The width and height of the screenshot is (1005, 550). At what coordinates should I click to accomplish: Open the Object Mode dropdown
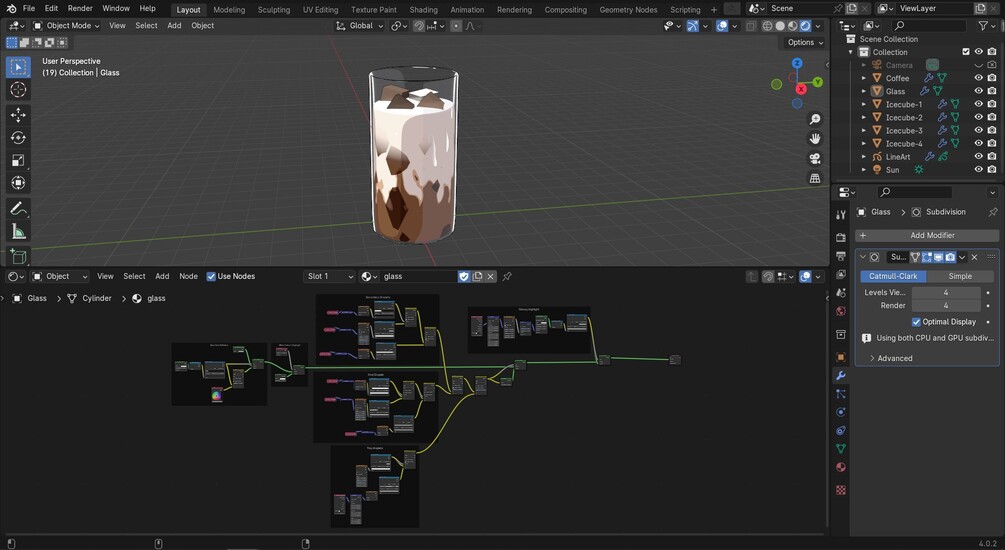pos(66,26)
